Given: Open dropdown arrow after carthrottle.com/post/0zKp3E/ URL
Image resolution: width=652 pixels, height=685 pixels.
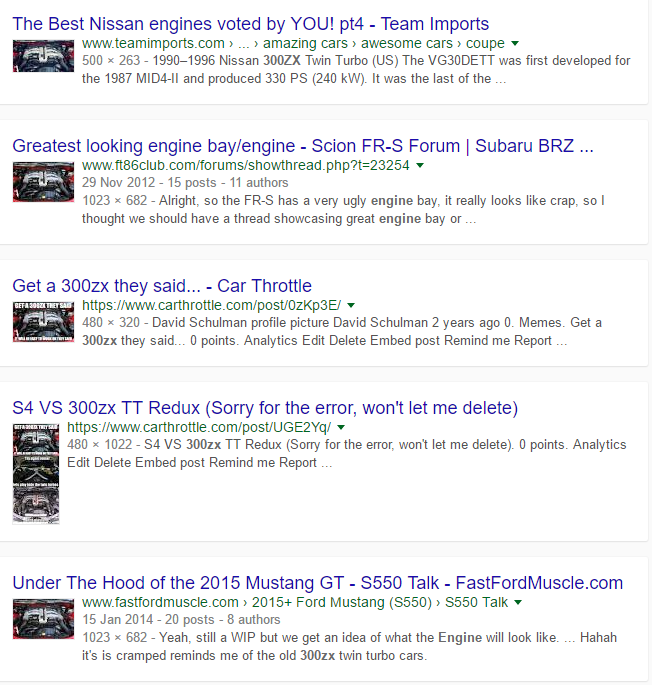Looking at the screenshot, I should coord(351,305).
